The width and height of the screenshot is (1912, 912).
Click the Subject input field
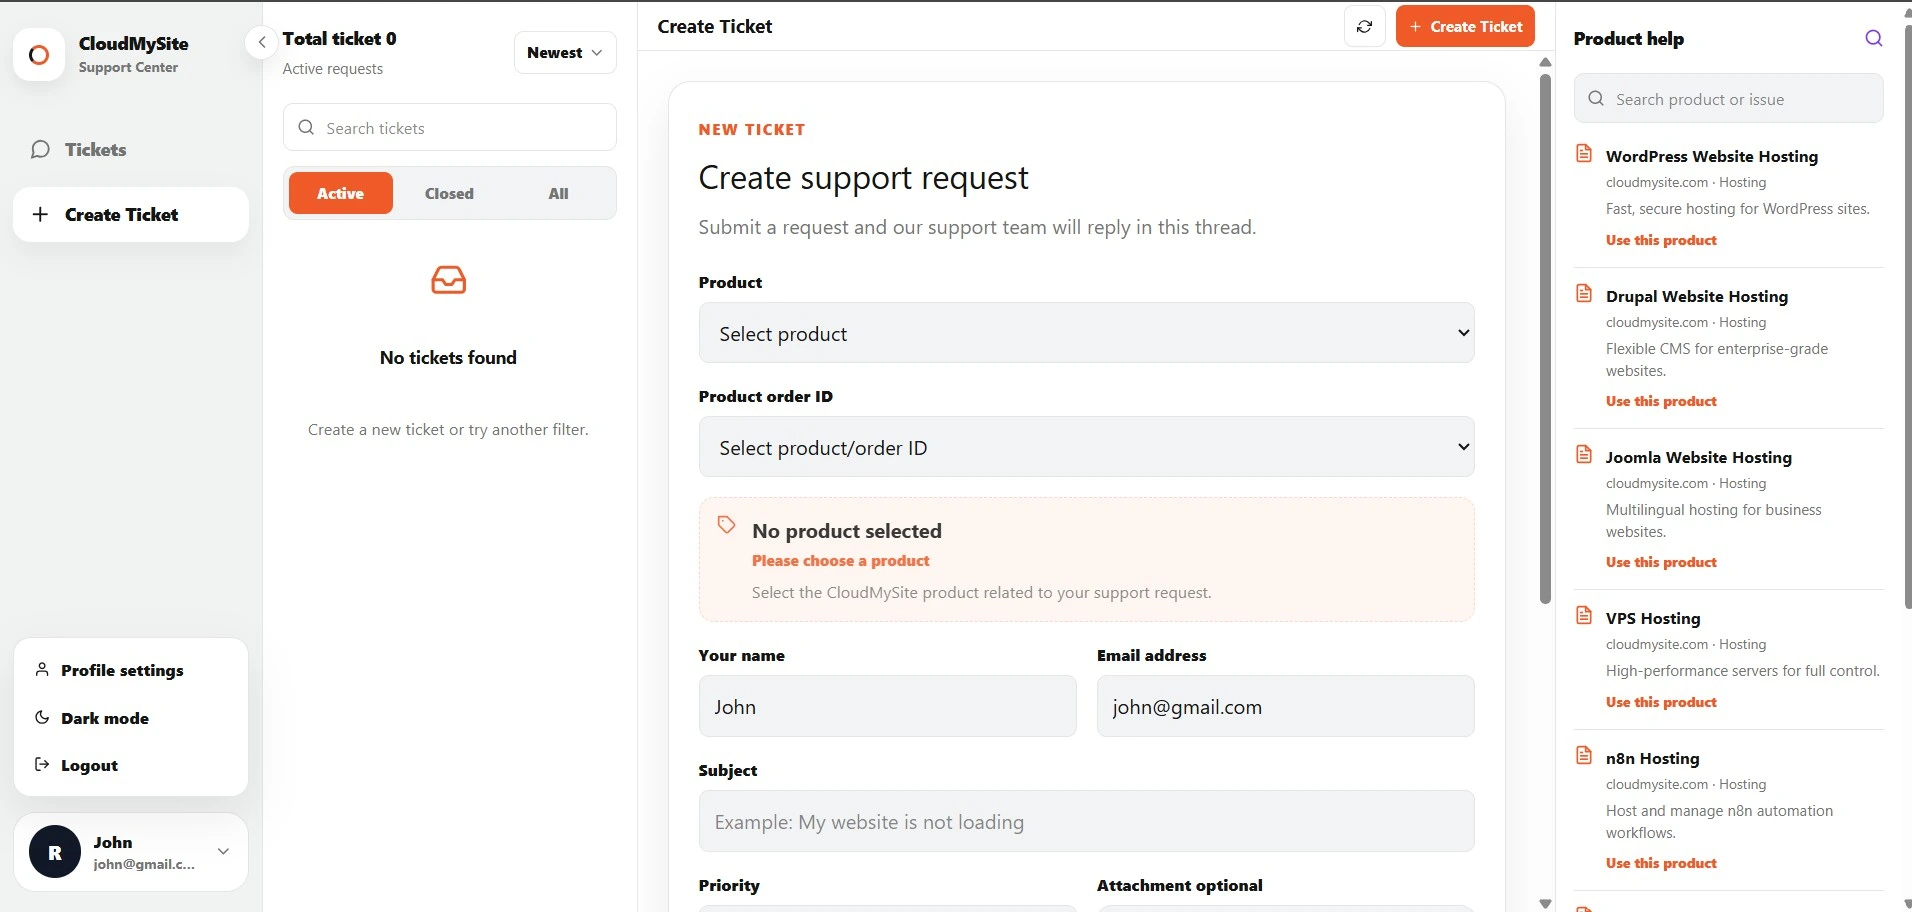pos(1086,822)
